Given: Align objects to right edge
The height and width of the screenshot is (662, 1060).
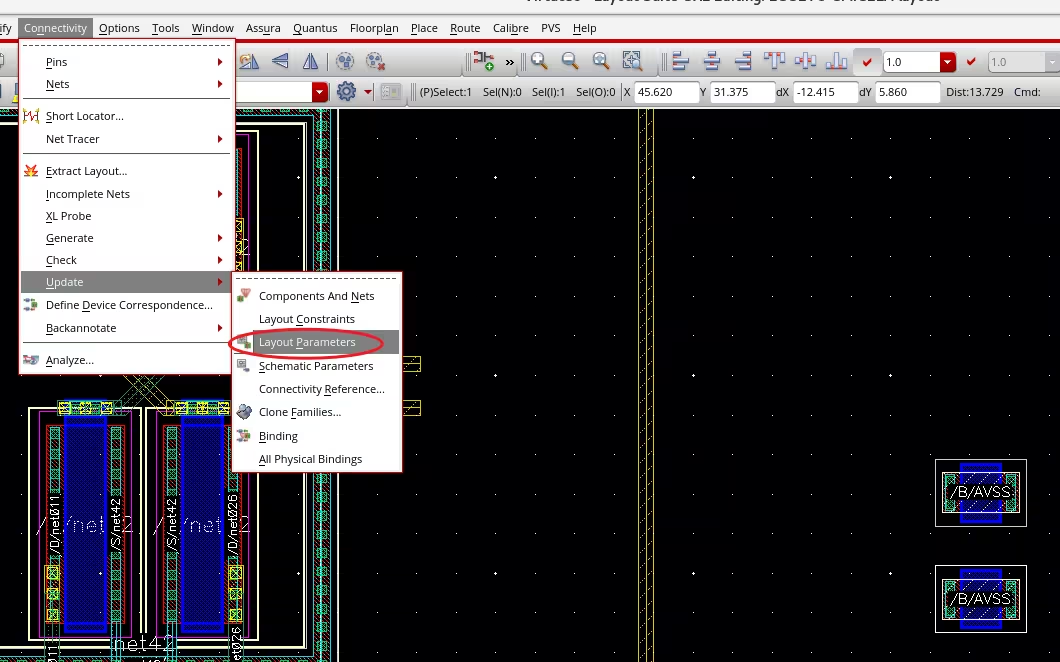Looking at the screenshot, I should coord(743,62).
